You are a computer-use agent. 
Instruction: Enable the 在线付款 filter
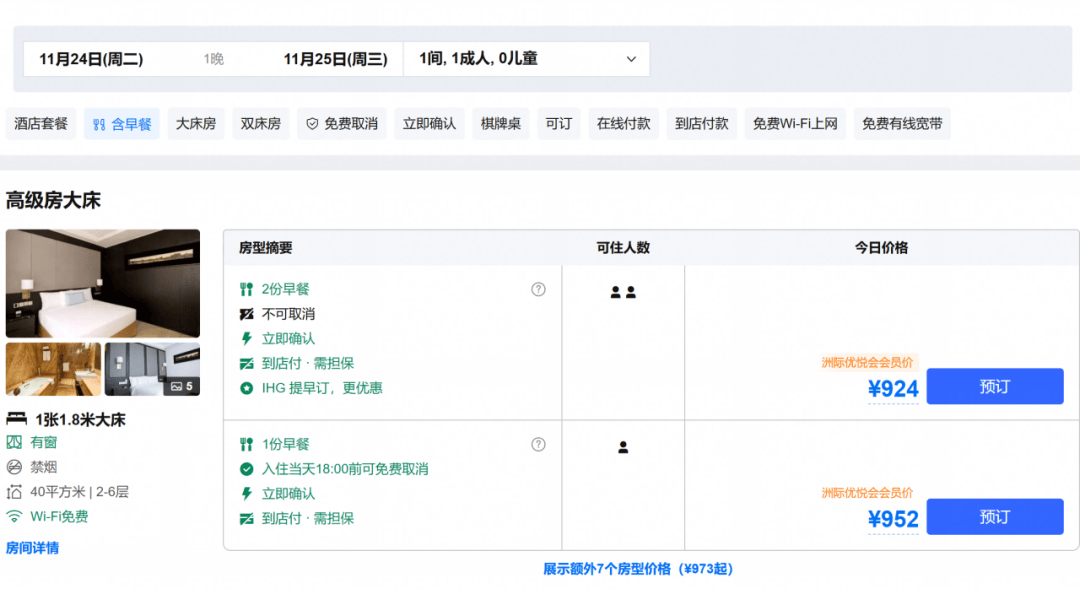point(623,124)
